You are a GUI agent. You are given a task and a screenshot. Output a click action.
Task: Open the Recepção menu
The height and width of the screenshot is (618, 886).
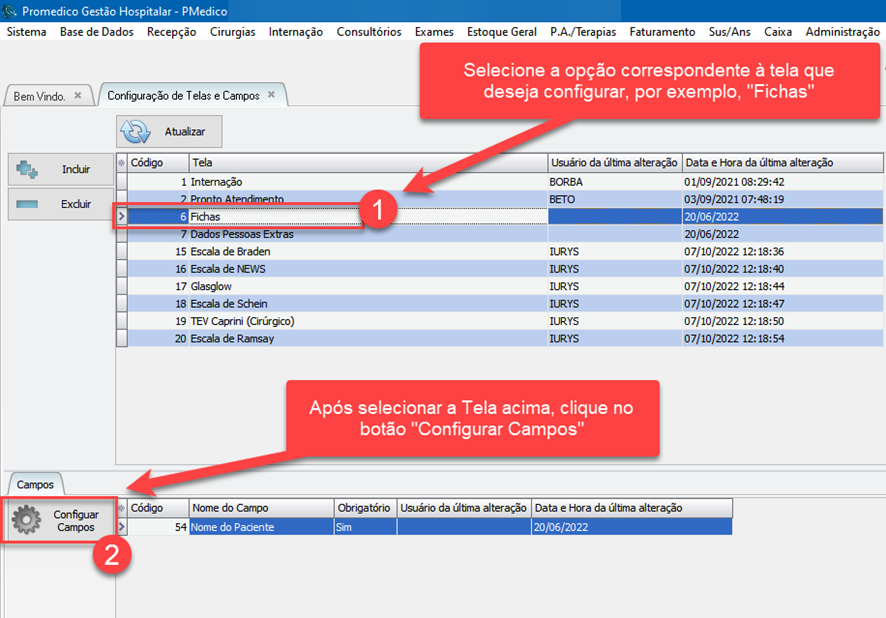(171, 32)
